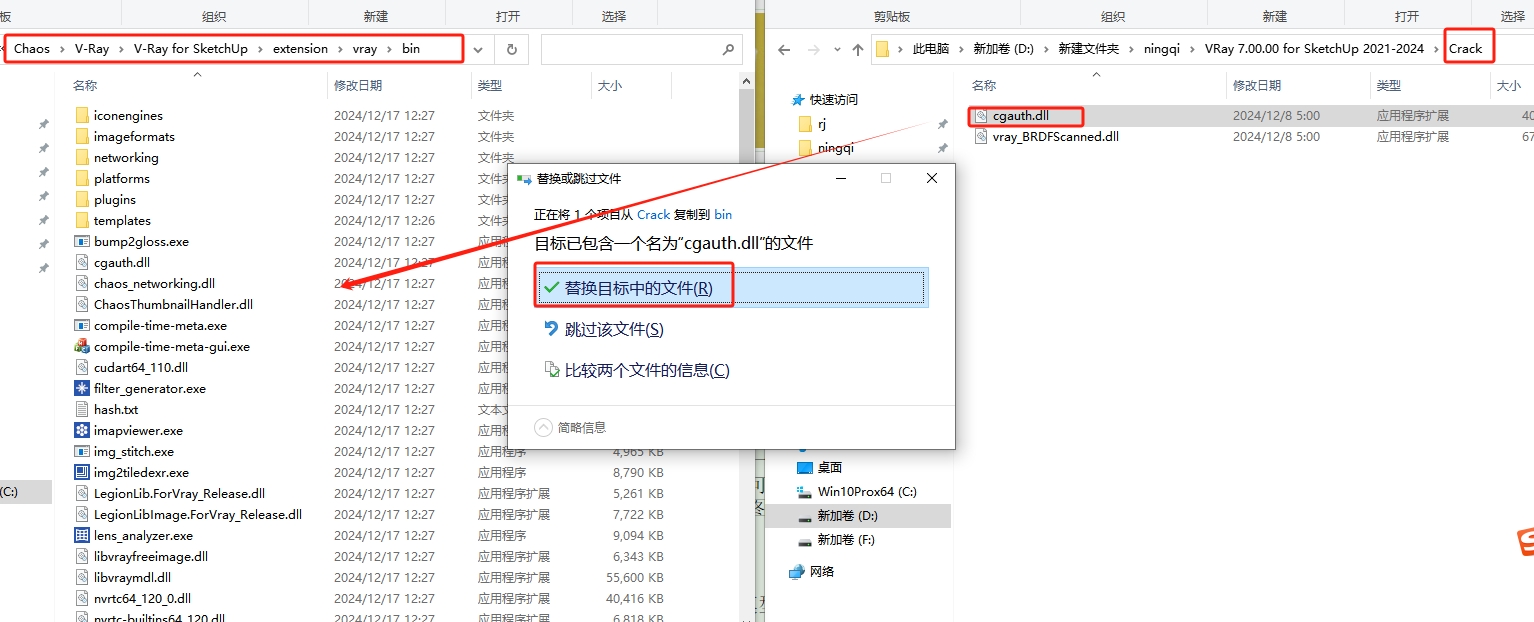Select the filter_generator.exe file icon
The height and width of the screenshot is (622, 1534).
click(82, 388)
